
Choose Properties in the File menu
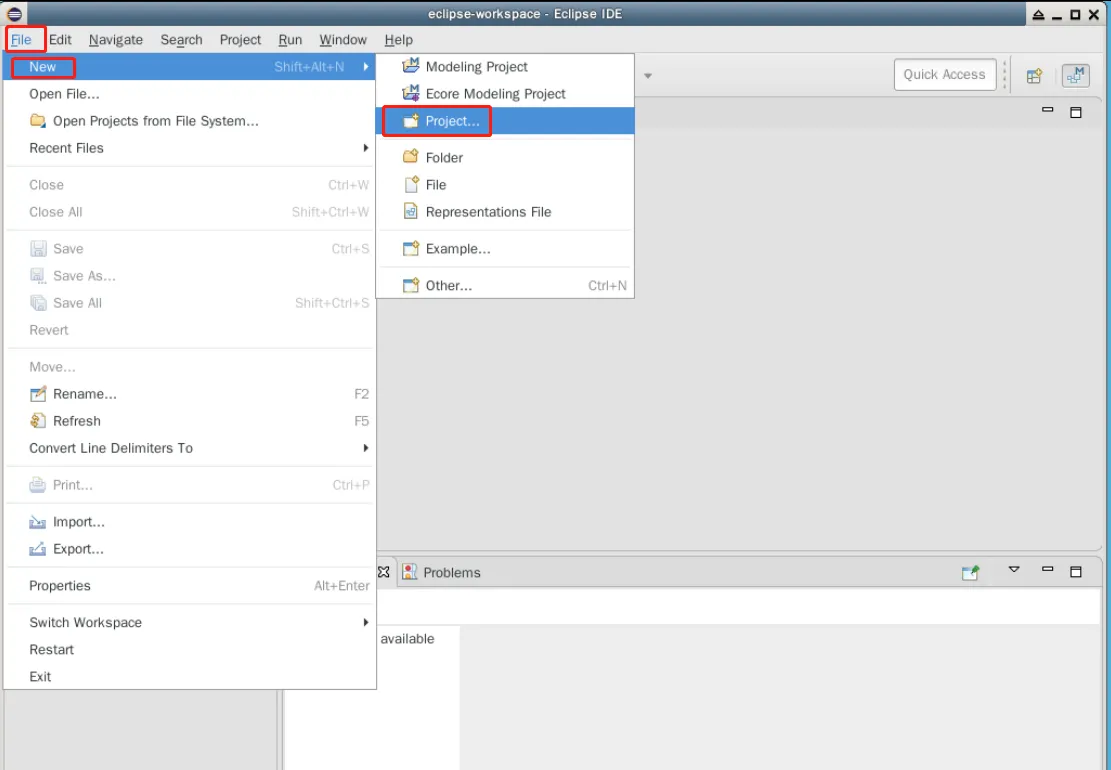pos(190,586)
